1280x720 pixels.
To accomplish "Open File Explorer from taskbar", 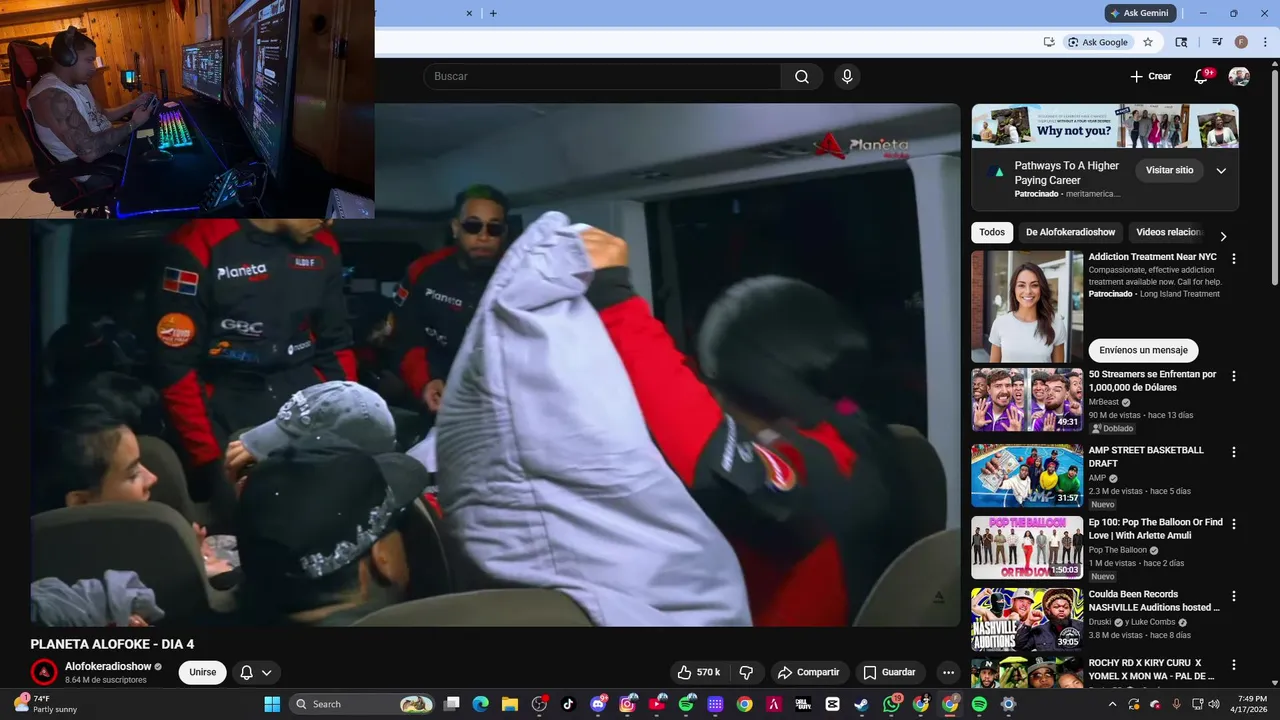I will click(510, 704).
